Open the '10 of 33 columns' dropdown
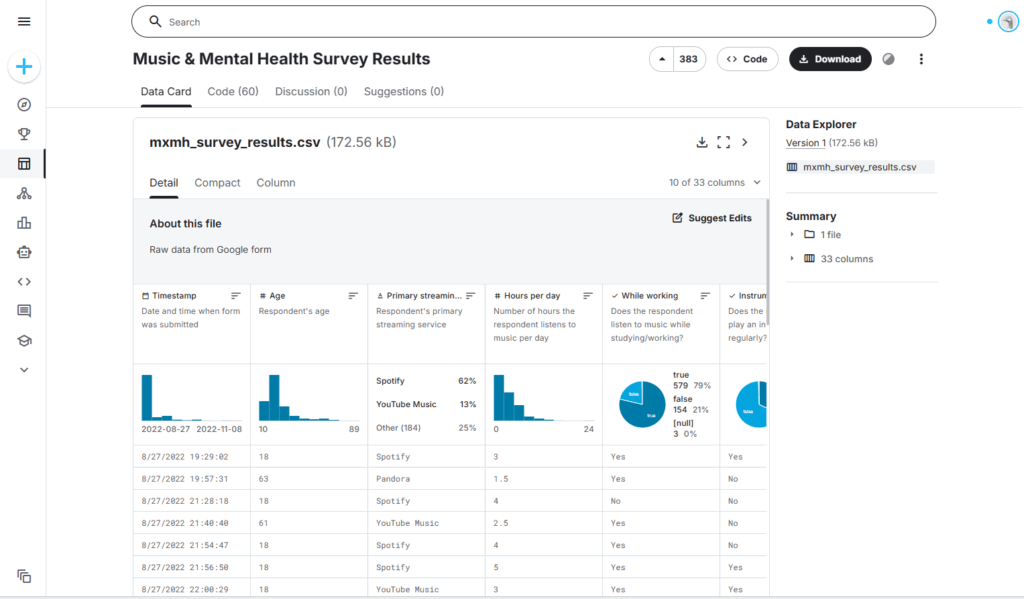This screenshot has height=599, width=1024. [x=714, y=183]
